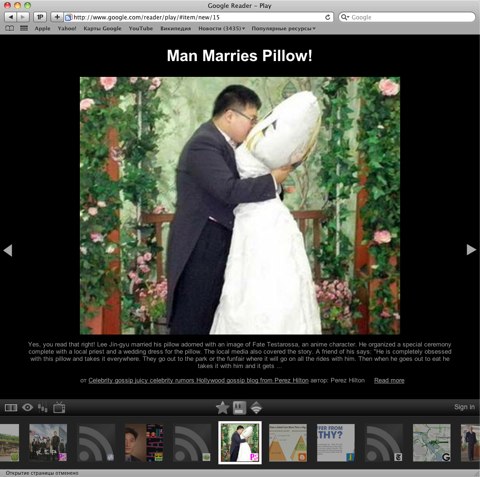Open search engine dropdown magnifier
The image size is (480, 477).
(x=345, y=17)
